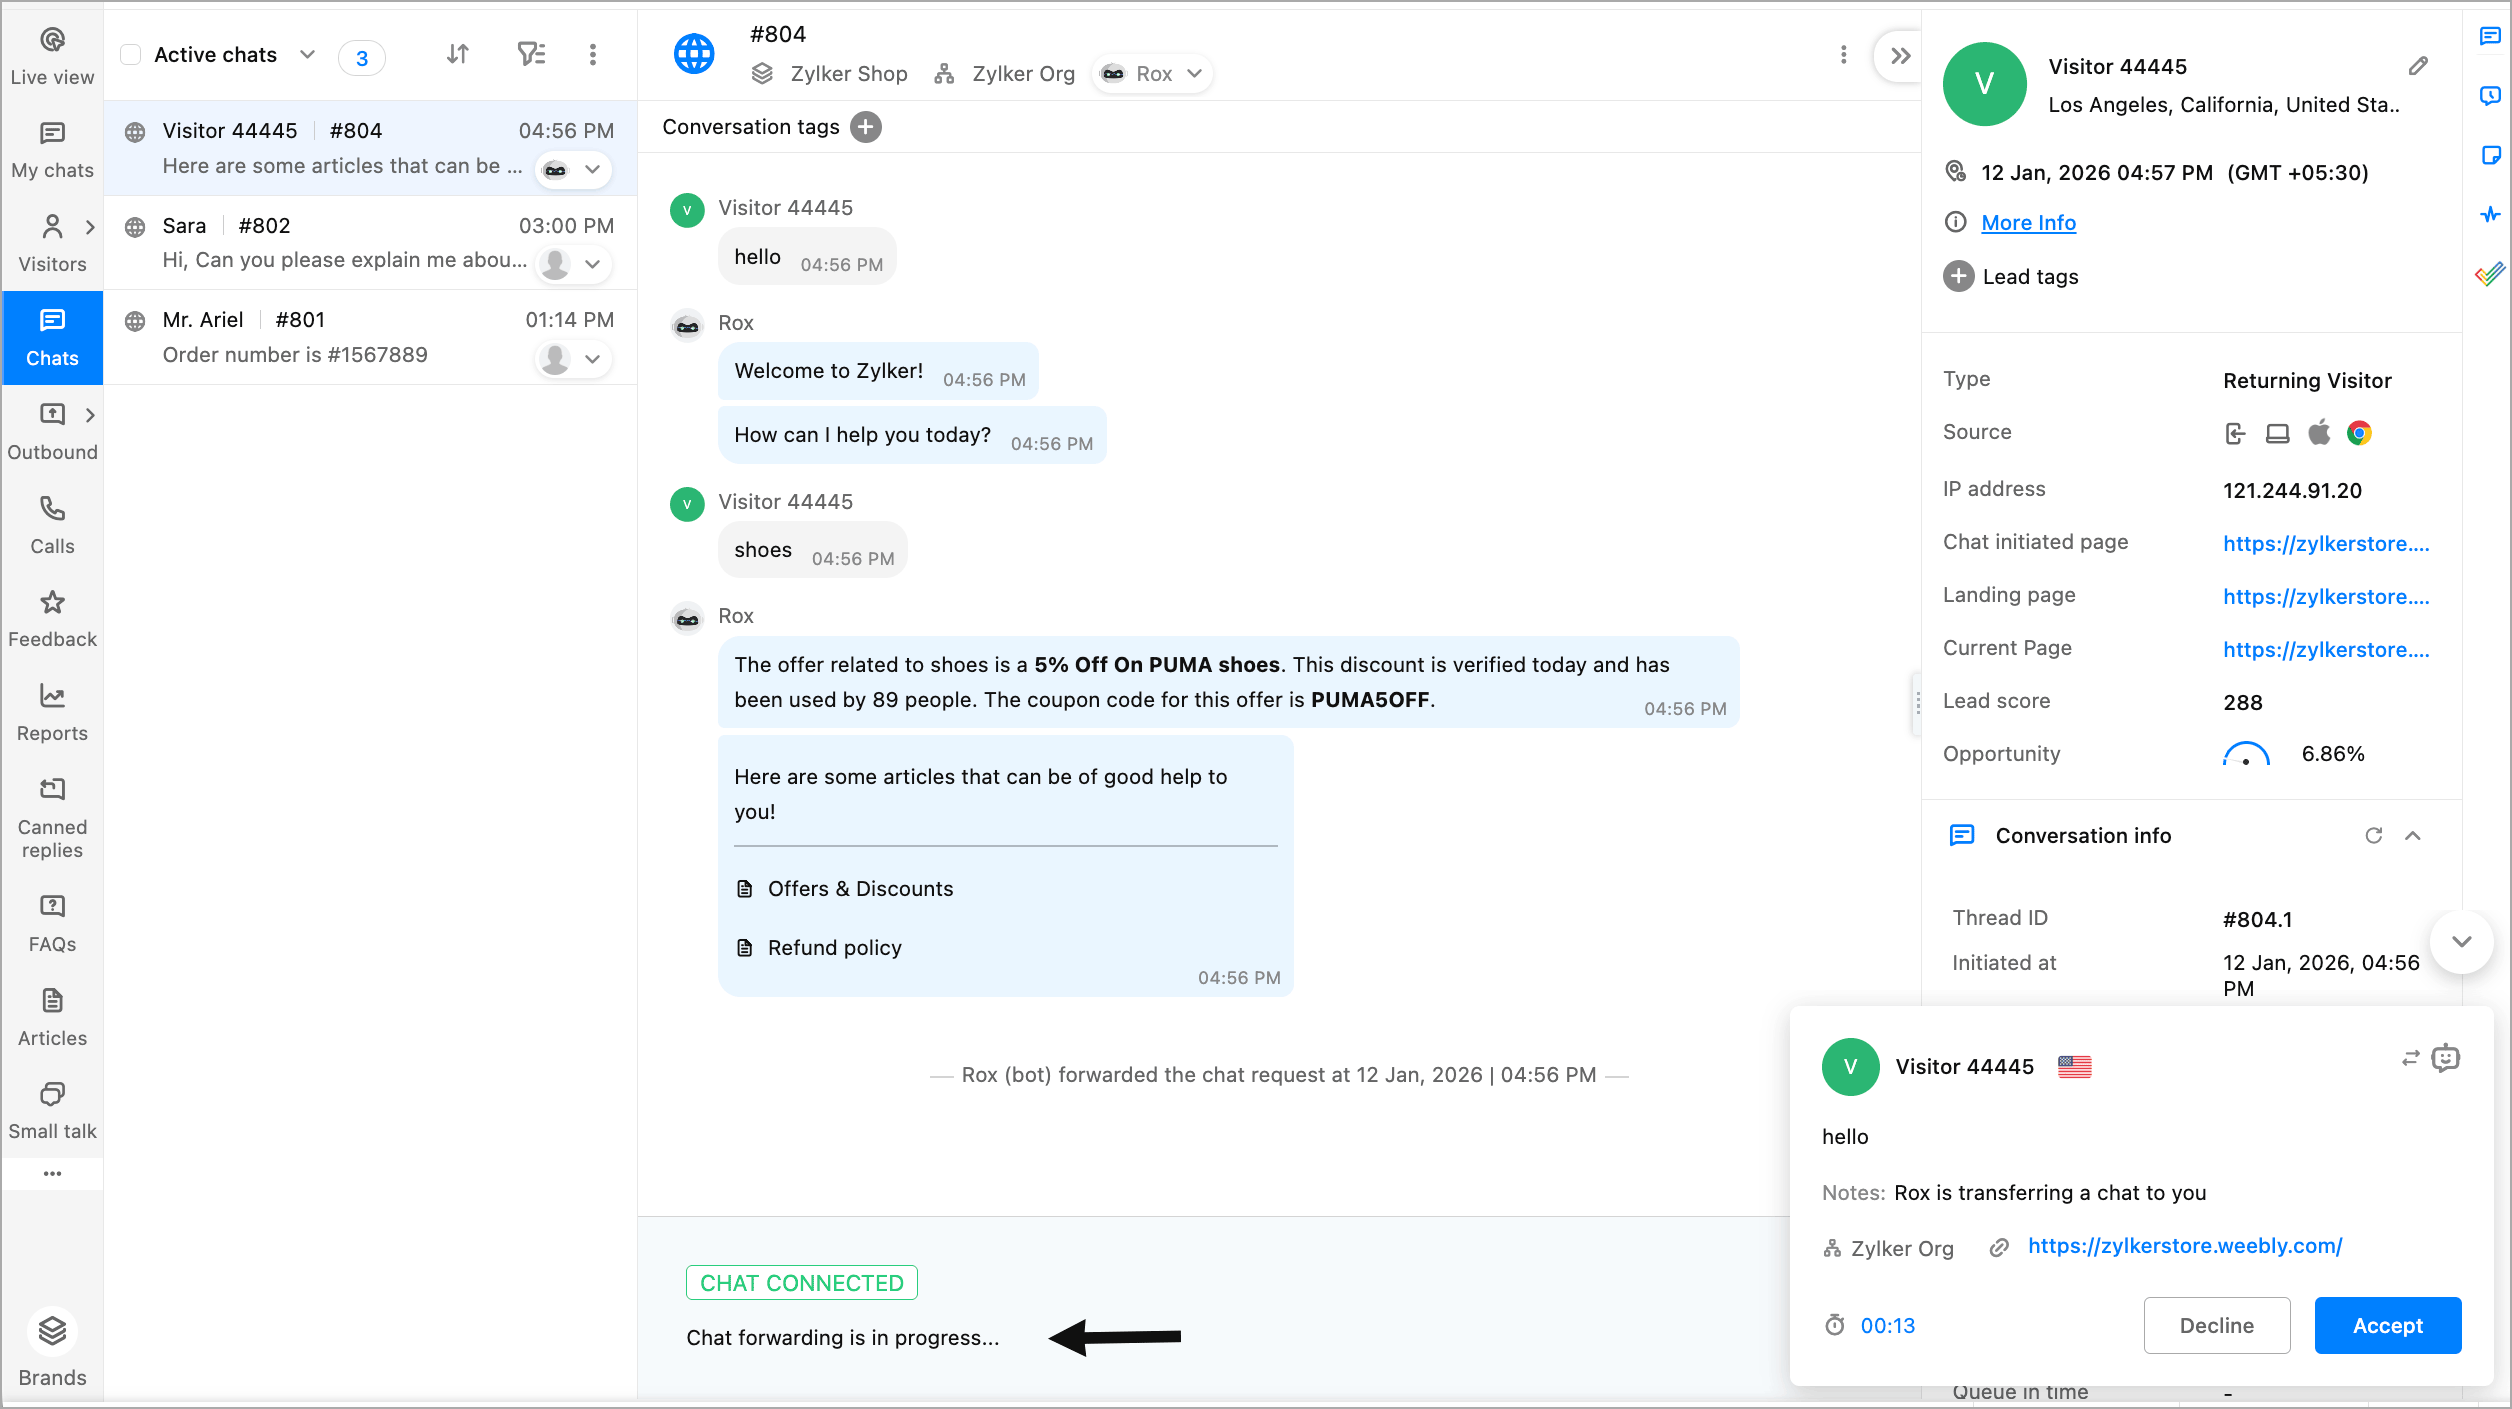Open the Live view section
The height and width of the screenshot is (1409, 2512).
coord(52,55)
